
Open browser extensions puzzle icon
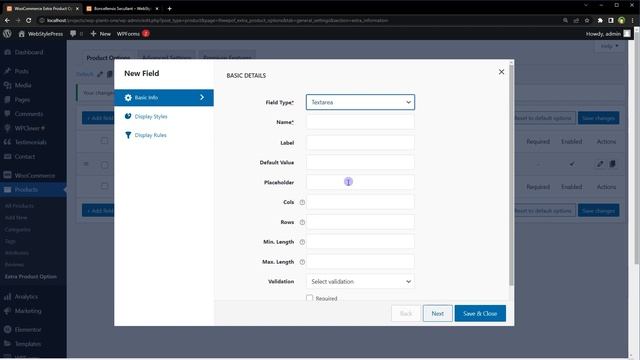600,20
